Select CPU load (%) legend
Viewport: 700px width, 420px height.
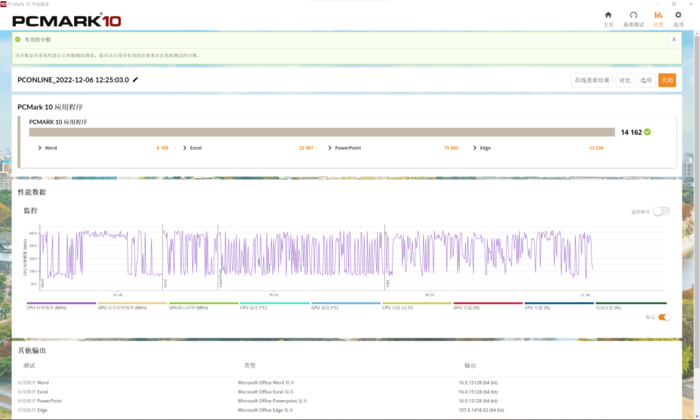pos(559,306)
